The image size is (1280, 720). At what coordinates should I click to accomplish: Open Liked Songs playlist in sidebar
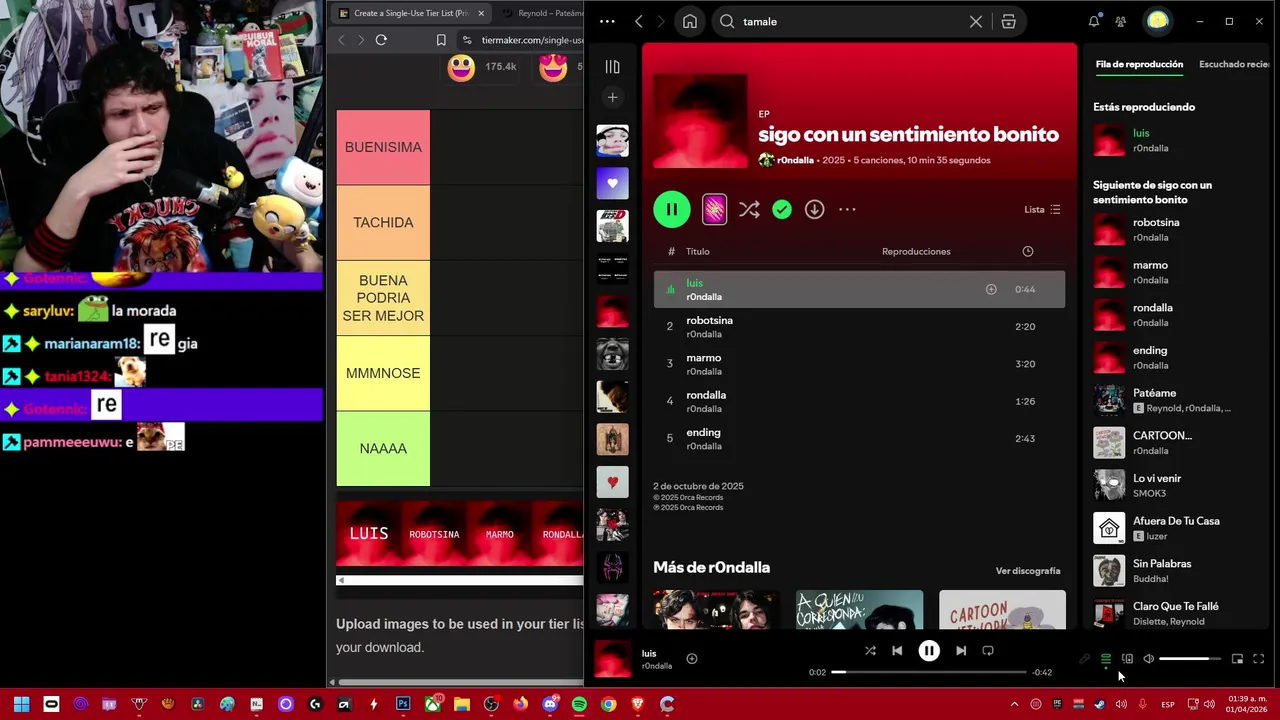613,183
